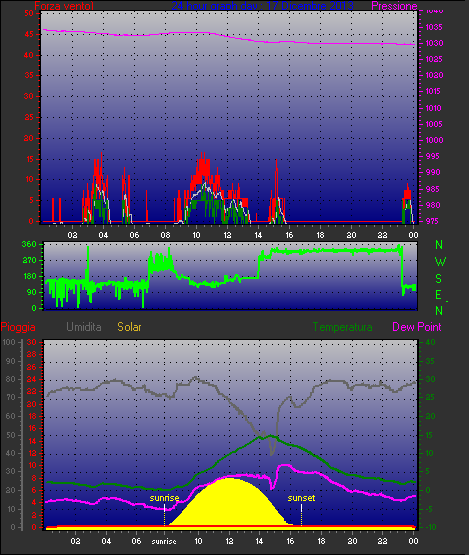The width and height of the screenshot is (469, 555).
Task: Click the Pioggia legend label
Action: 18,327
